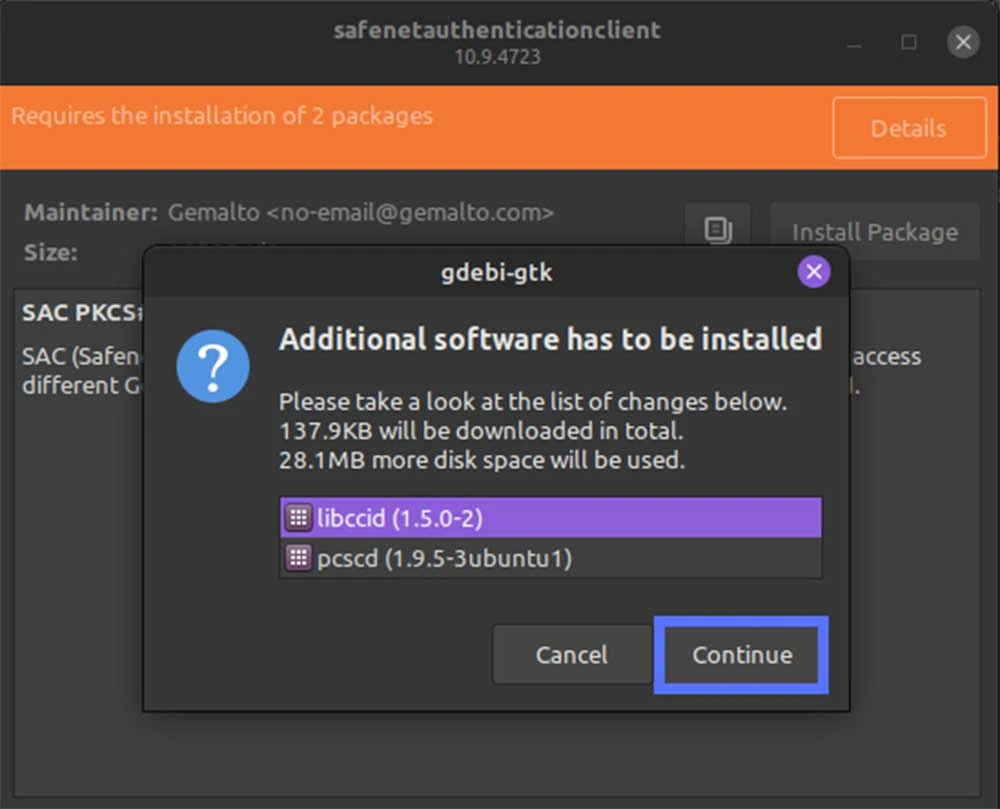The width and height of the screenshot is (1000, 809).
Task: Click the Install Package button
Action: (x=874, y=231)
